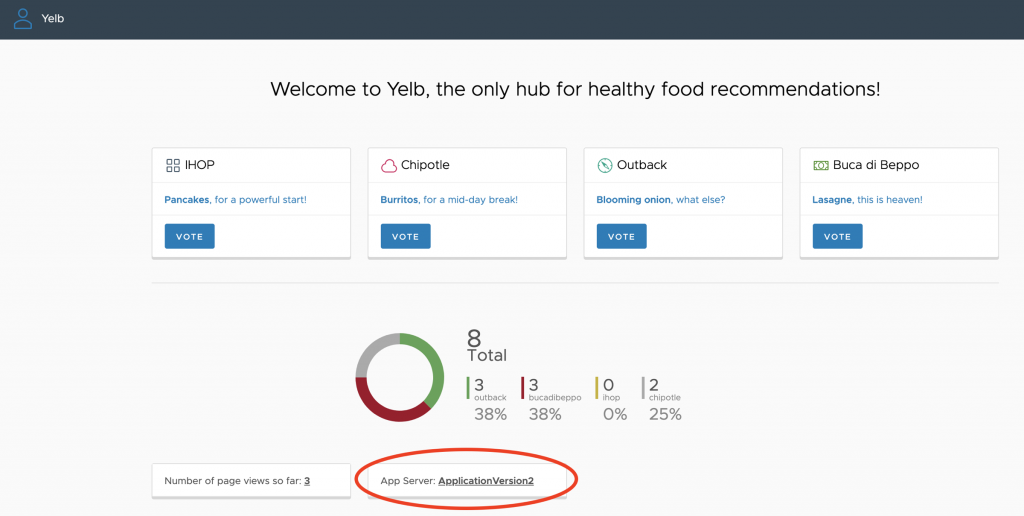The height and width of the screenshot is (516, 1024).
Task: Vote for IHOP
Action: point(189,236)
